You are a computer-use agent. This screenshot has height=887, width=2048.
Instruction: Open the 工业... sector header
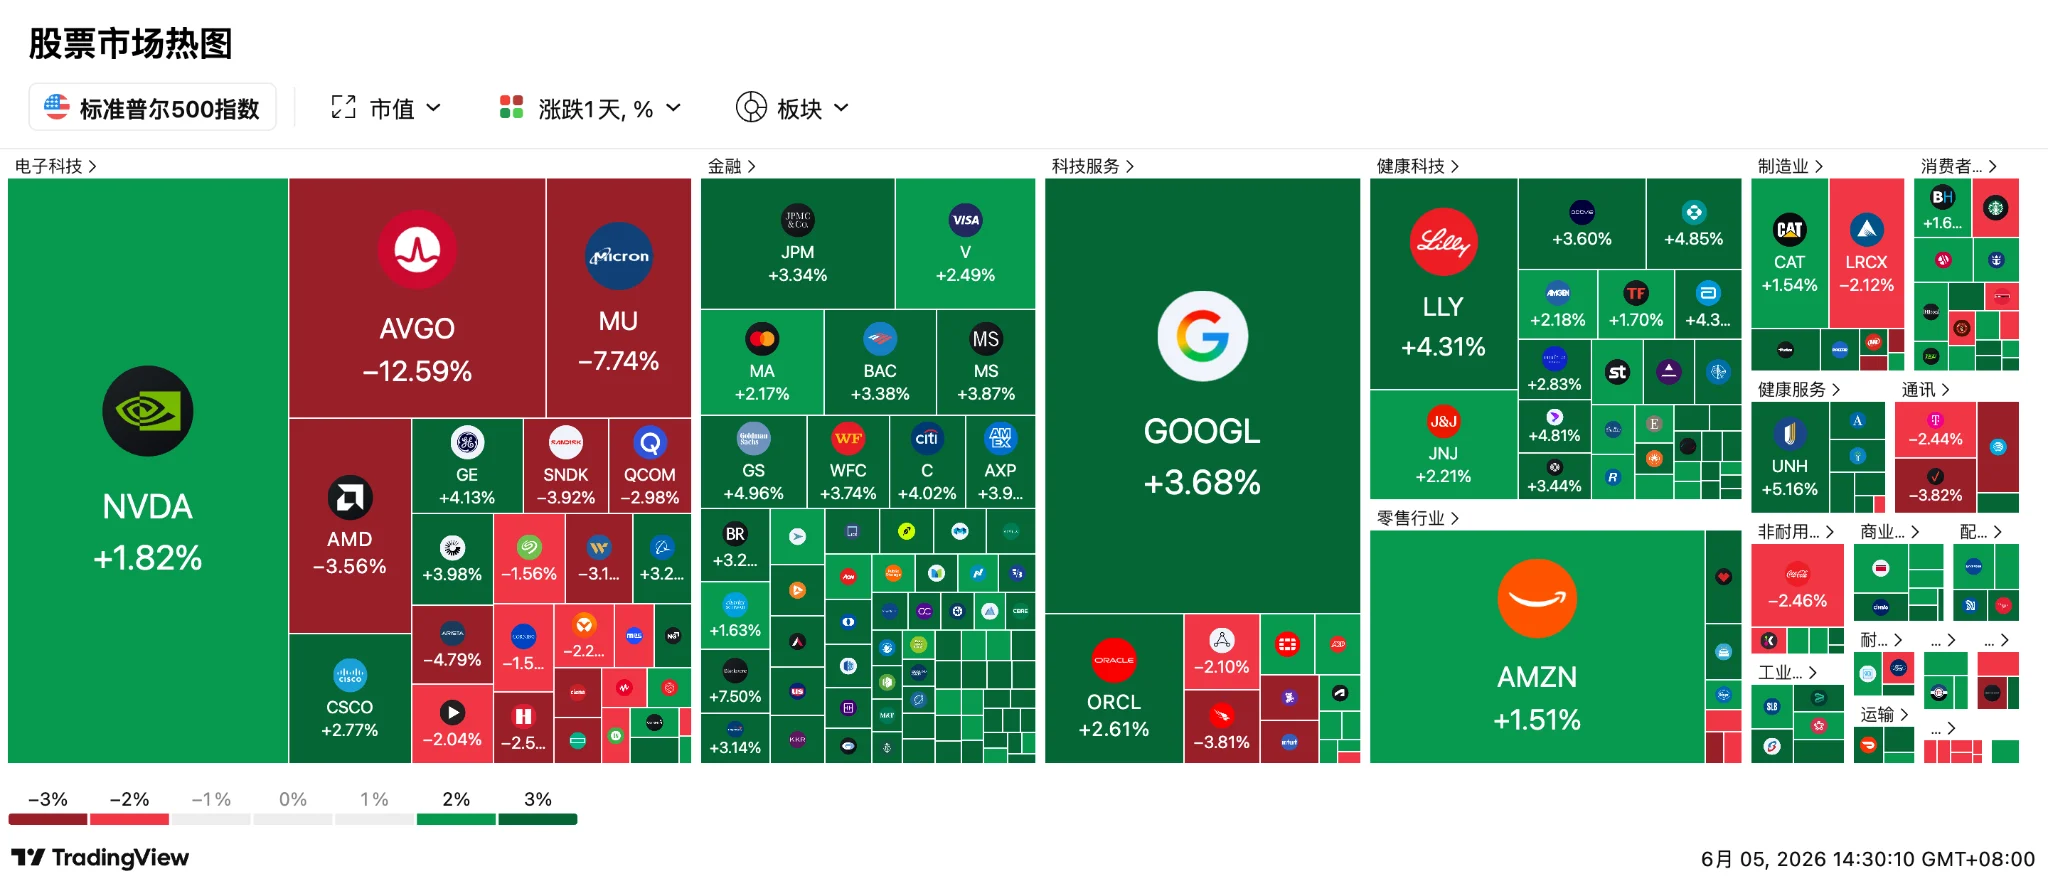point(1788,672)
